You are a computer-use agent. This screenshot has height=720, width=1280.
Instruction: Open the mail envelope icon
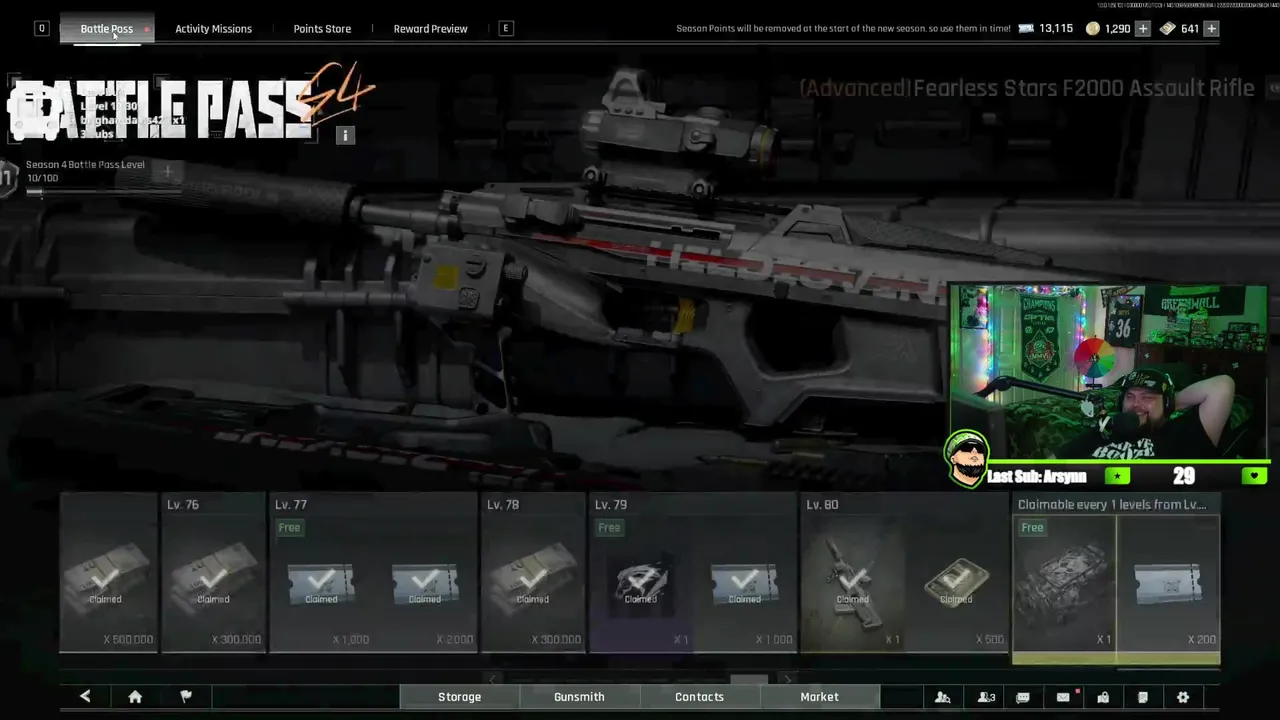(1063, 697)
